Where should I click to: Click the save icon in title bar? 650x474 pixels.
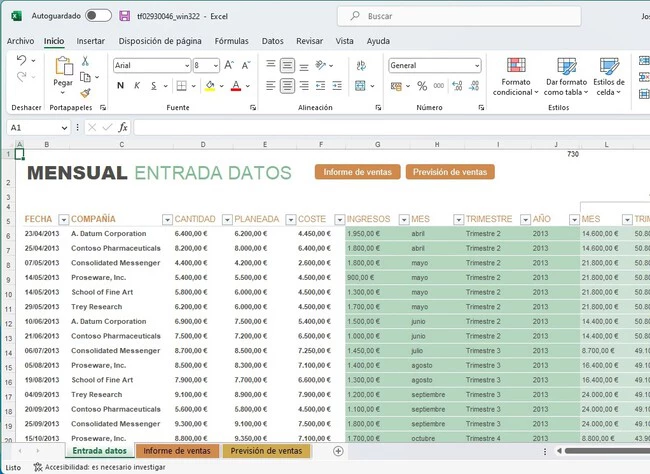124,16
